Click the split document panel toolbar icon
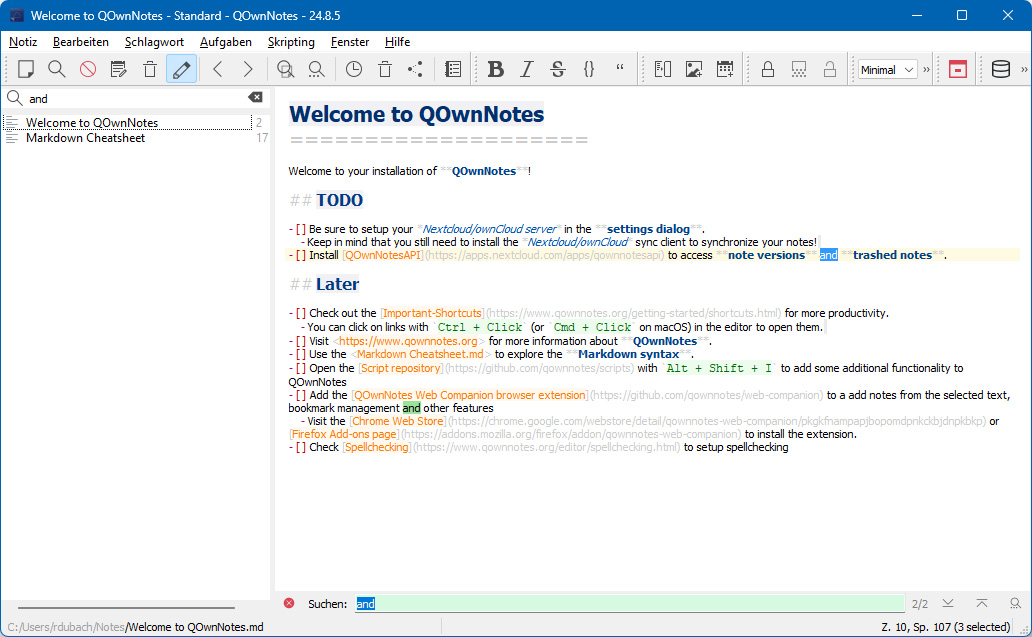The height and width of the screenshot is (637, 1032). coord(663,69)
